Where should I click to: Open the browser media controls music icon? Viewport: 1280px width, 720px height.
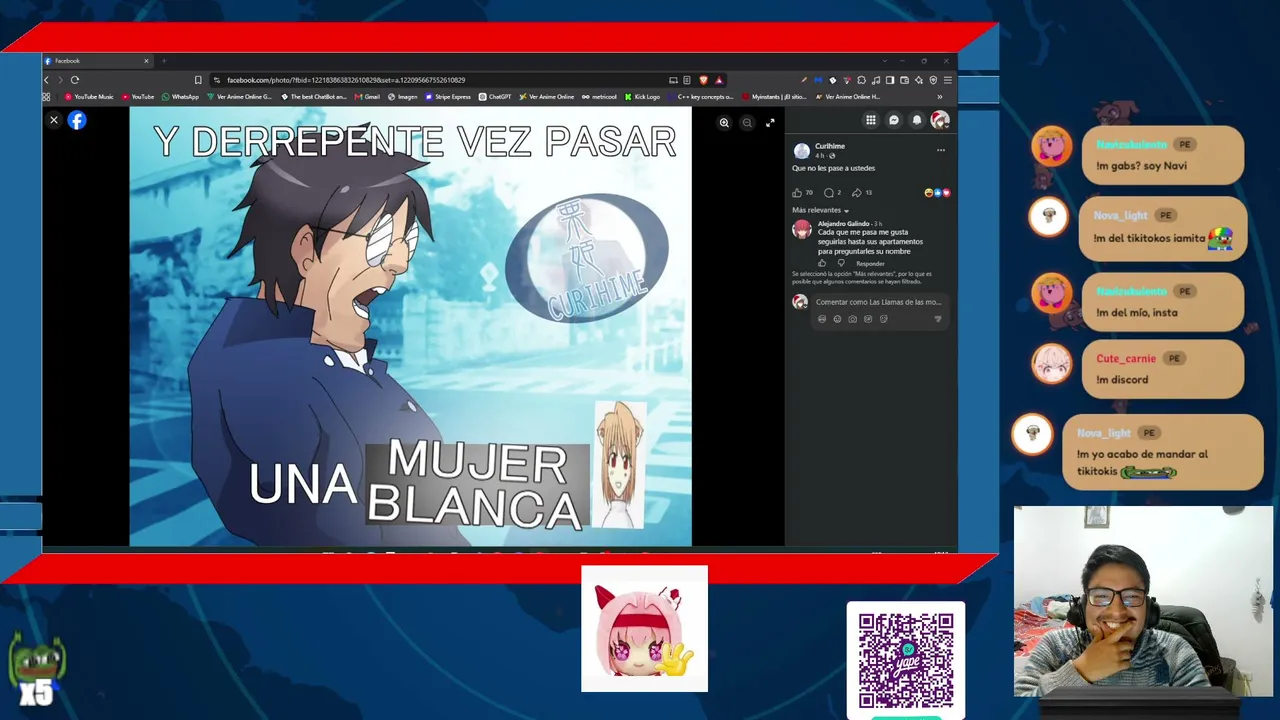(x=876, y=80)
